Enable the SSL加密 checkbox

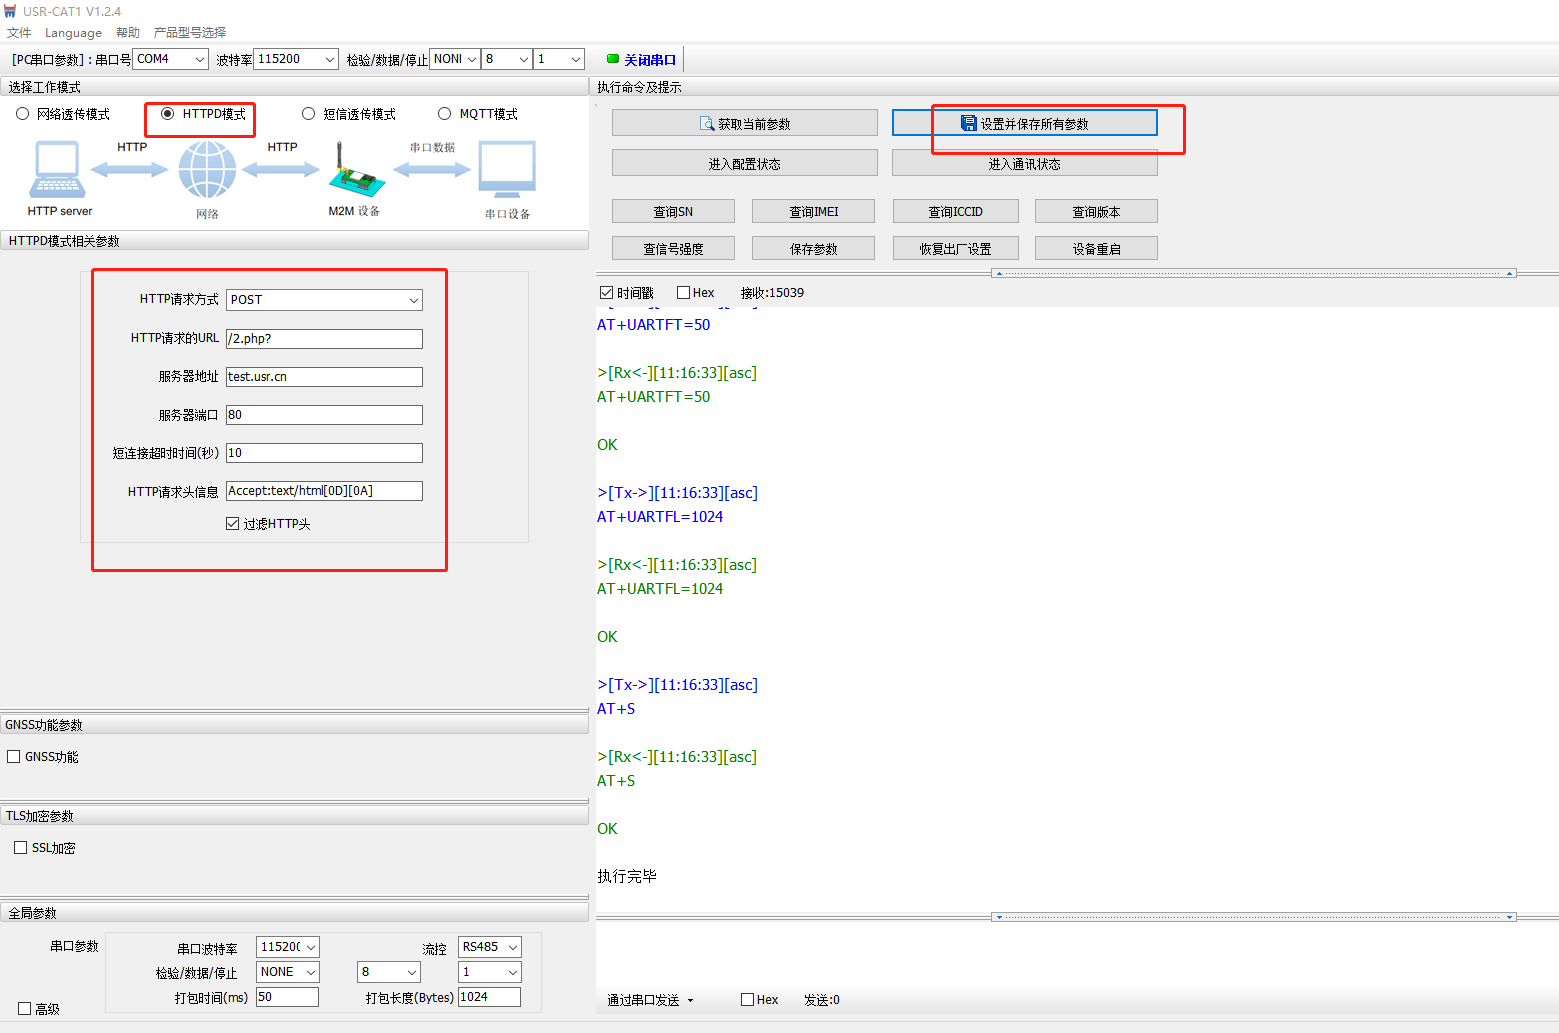[21, 848]
